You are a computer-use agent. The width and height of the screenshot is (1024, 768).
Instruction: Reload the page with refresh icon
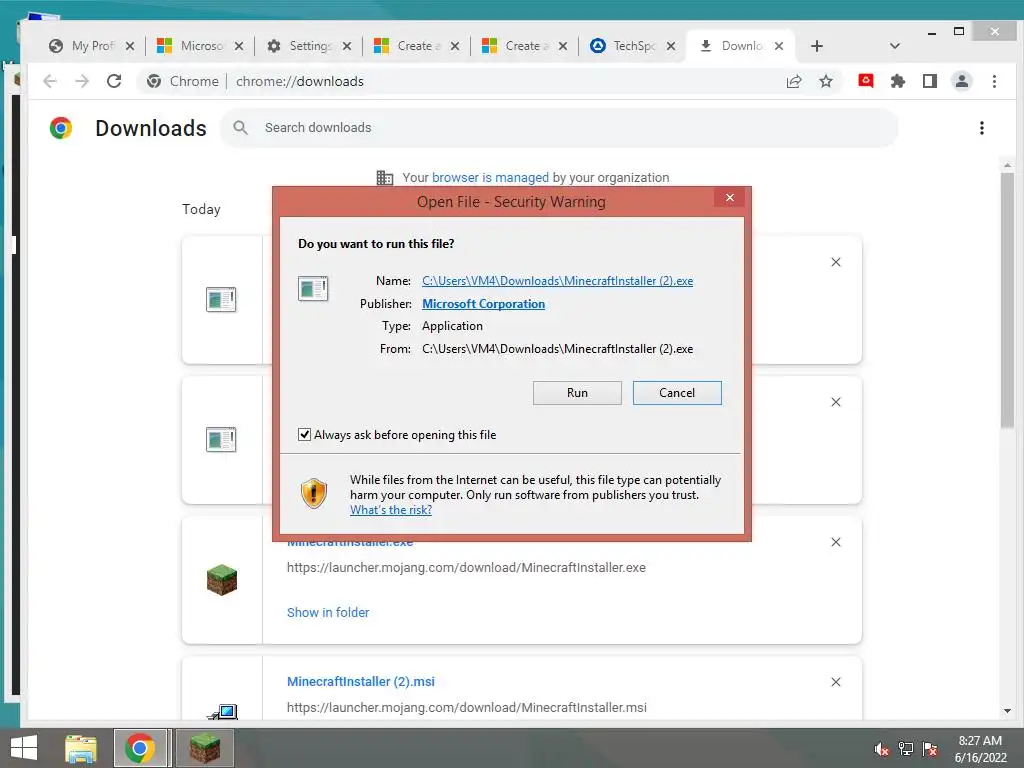[x=114, y=81]
